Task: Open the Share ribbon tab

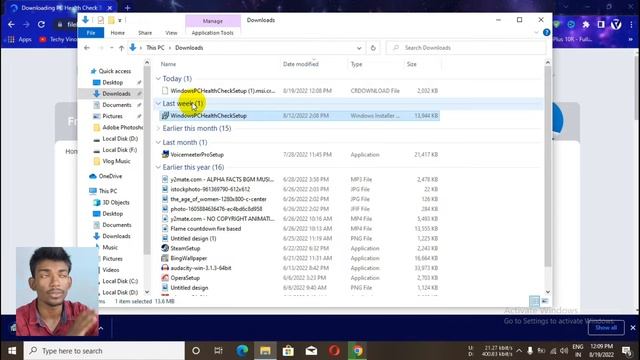Action: tap(145, 33)
